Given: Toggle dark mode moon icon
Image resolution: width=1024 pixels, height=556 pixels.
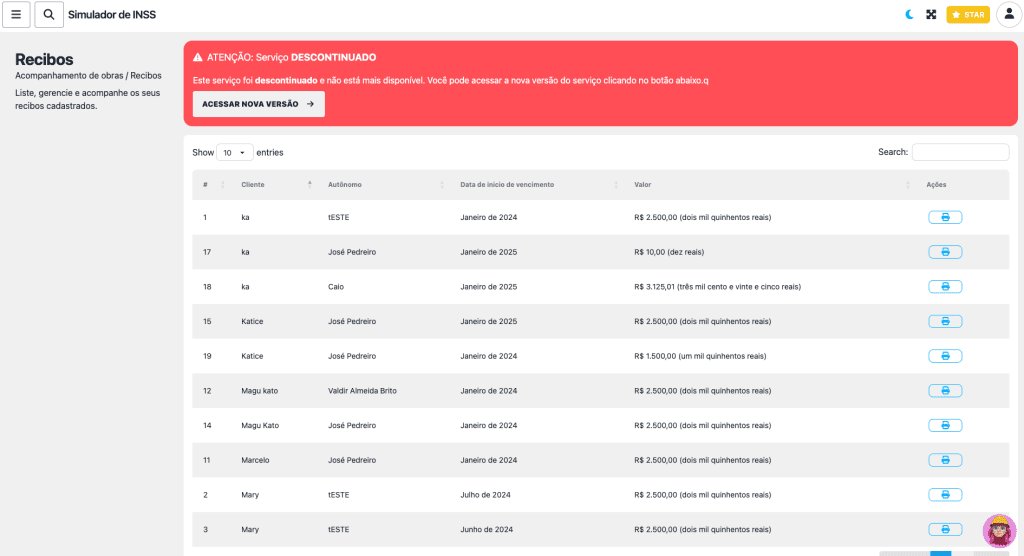Looking at the screenshot, I should (909, 15).
